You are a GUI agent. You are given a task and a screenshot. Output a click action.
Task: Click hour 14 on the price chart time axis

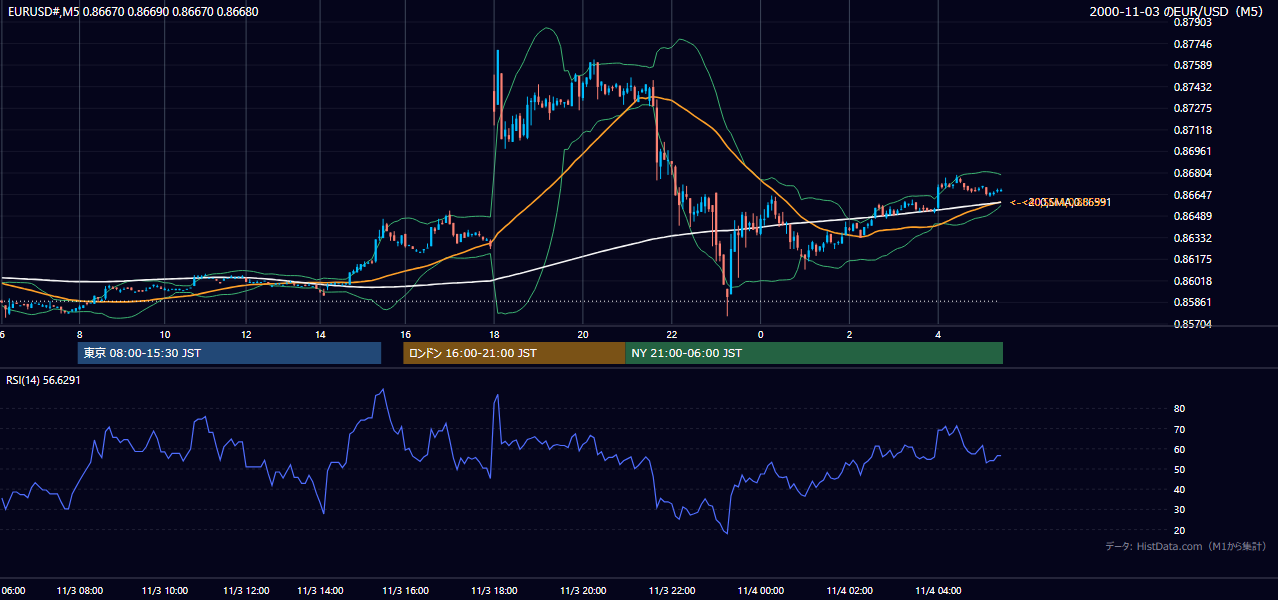coord(320,334)
